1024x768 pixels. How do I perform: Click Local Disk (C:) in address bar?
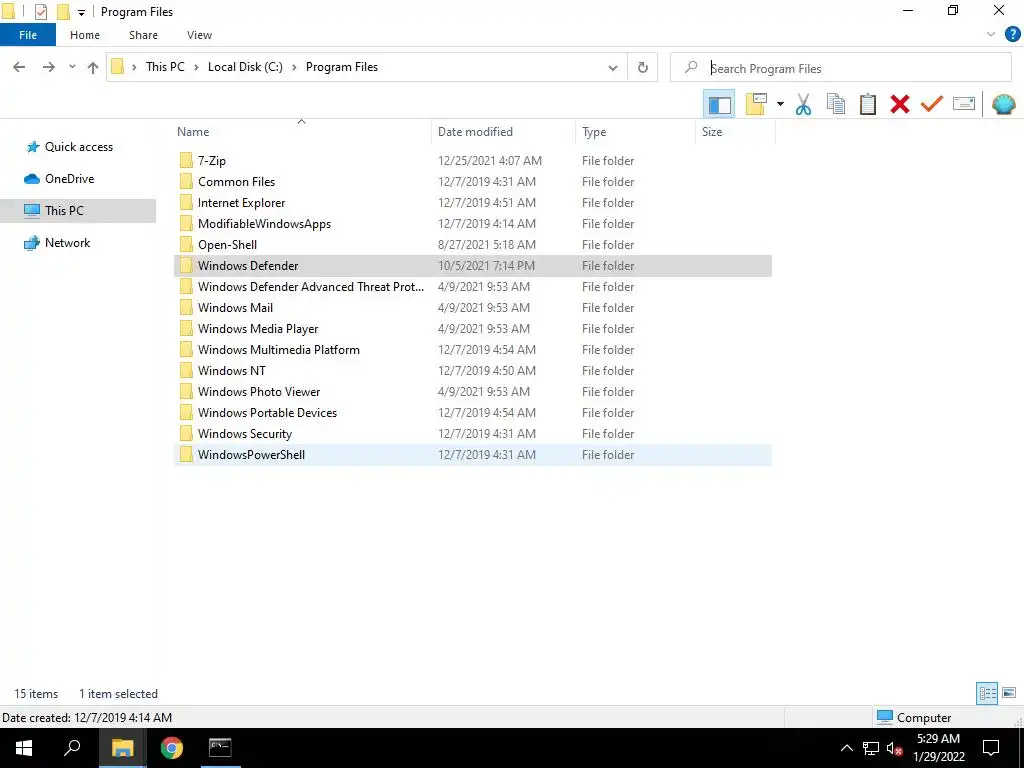(x=245, y=67)
